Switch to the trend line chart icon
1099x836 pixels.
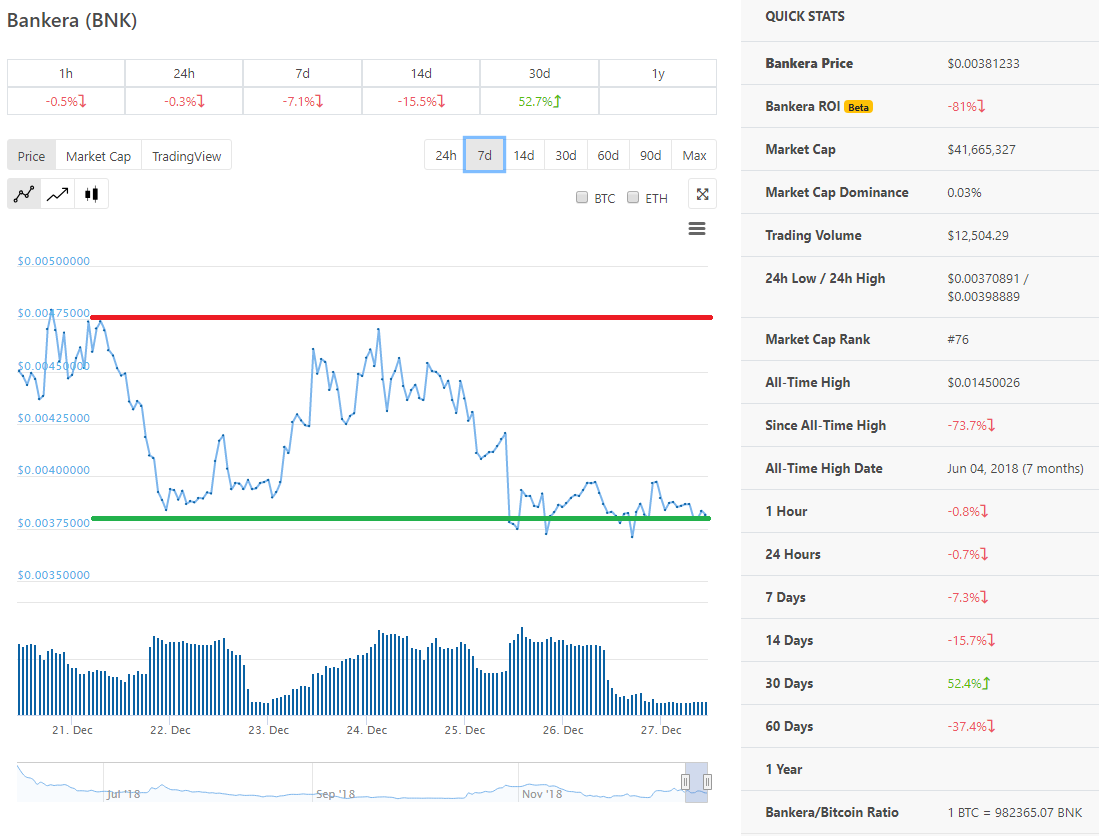(57, 194)
